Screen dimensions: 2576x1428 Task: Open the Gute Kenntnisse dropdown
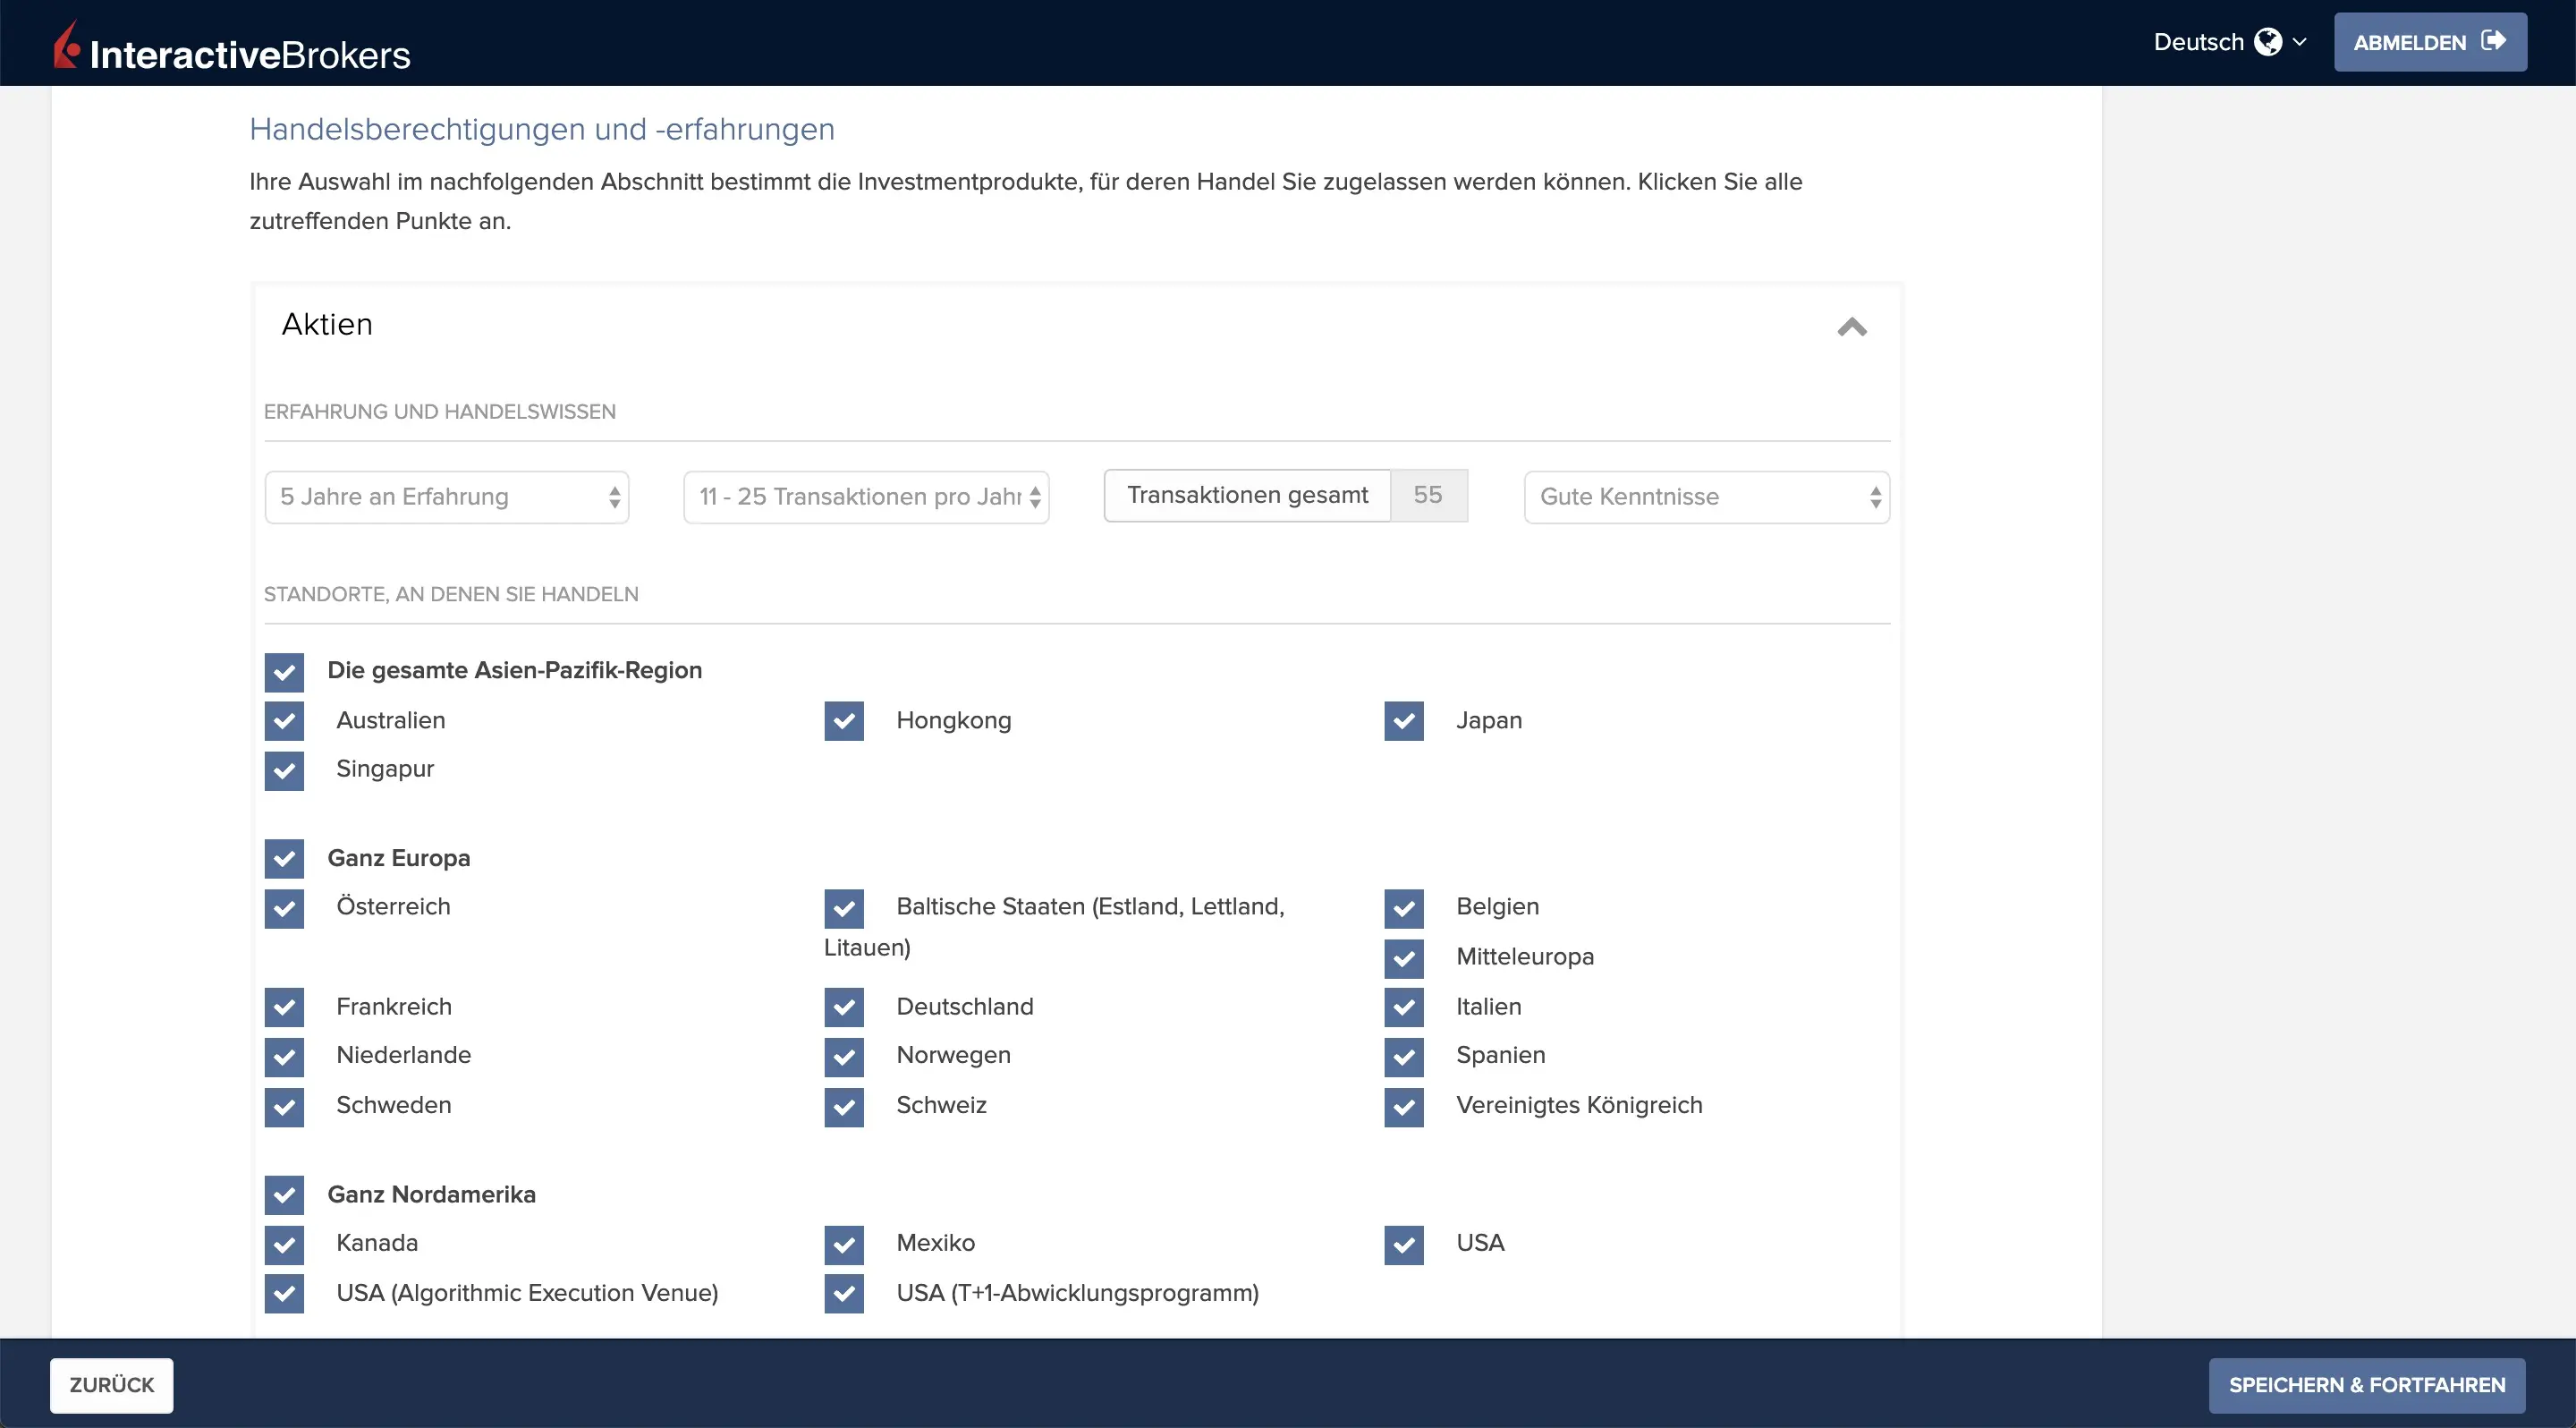(x=1707, y=497)
